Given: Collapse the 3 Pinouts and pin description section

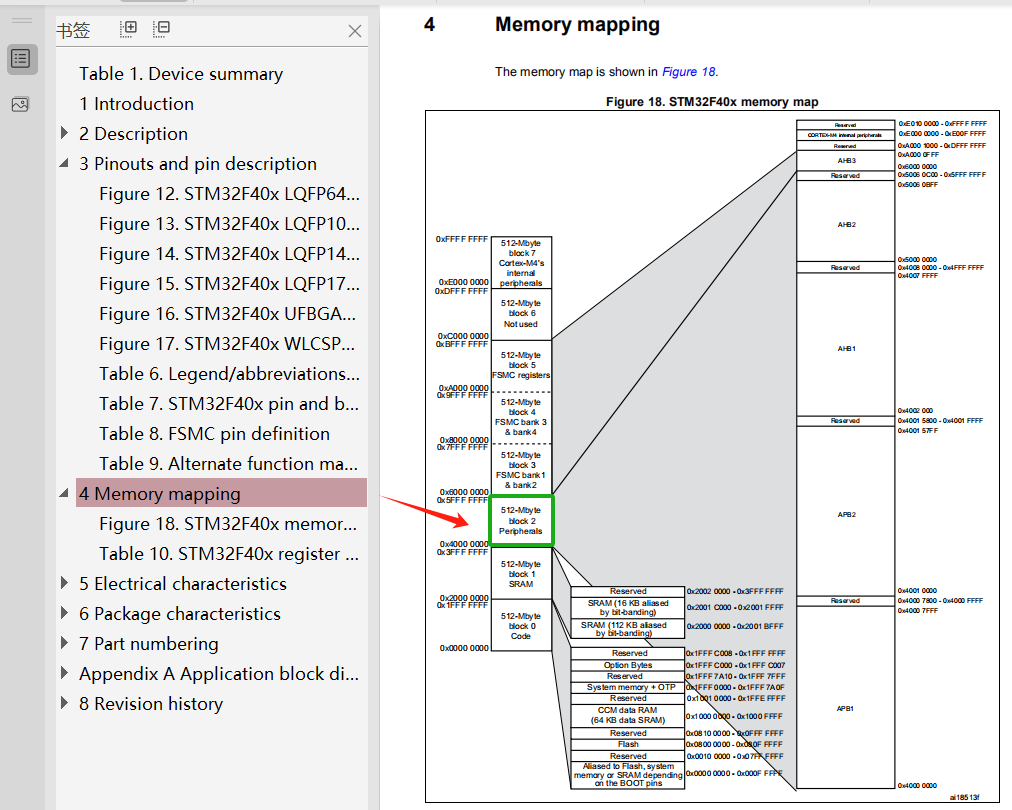Looking at the screenshot, I should coord(65,163).
